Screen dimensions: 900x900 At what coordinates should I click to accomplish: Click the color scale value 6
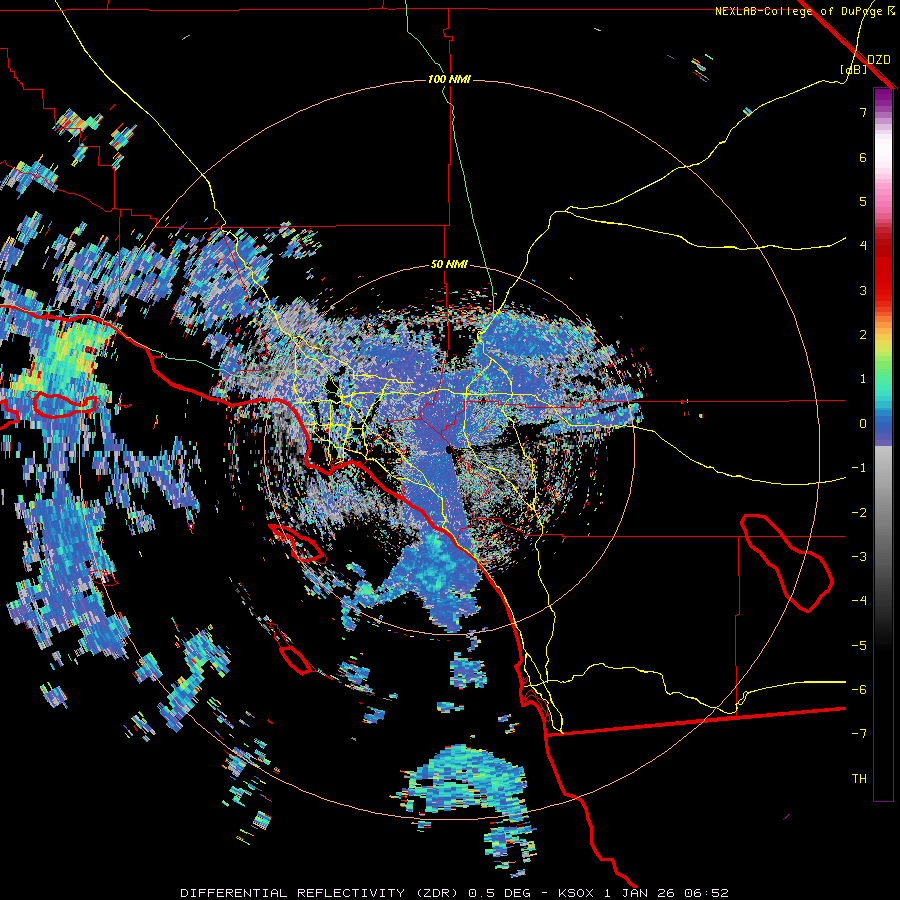pyautogui.click(x=863, y=157)
